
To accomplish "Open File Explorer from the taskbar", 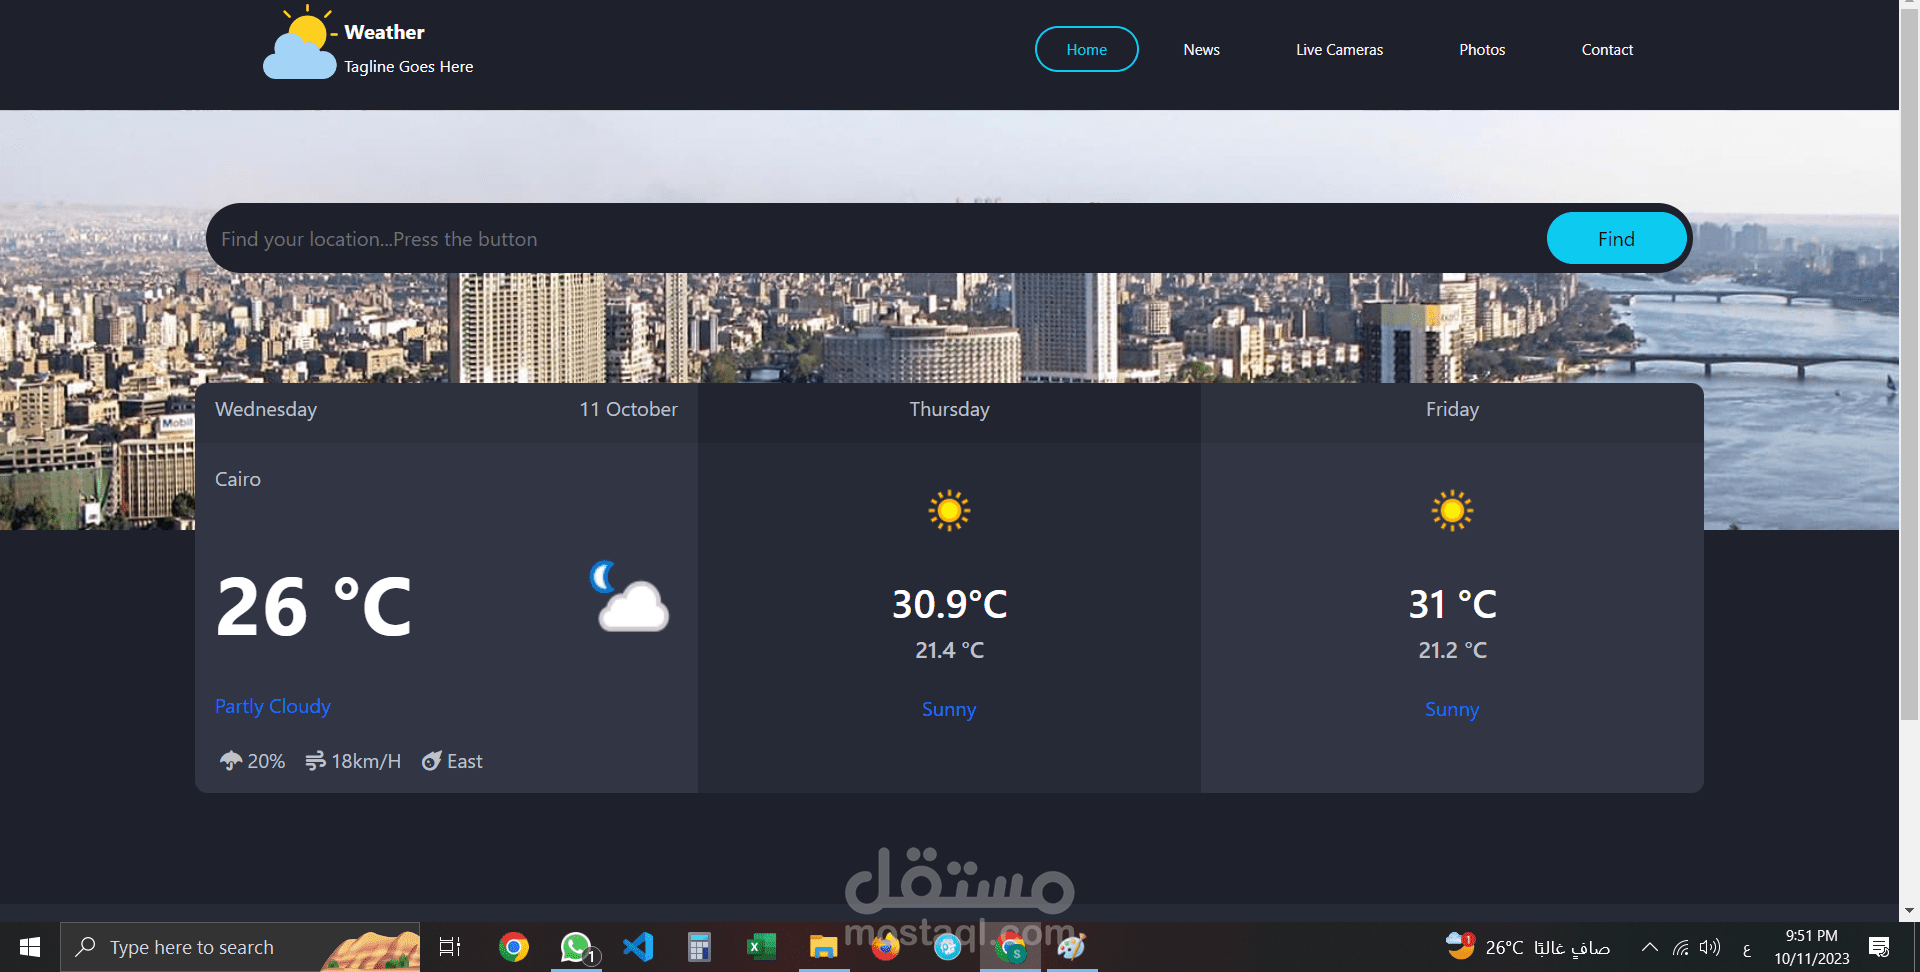I will click(x=823, y=947).
